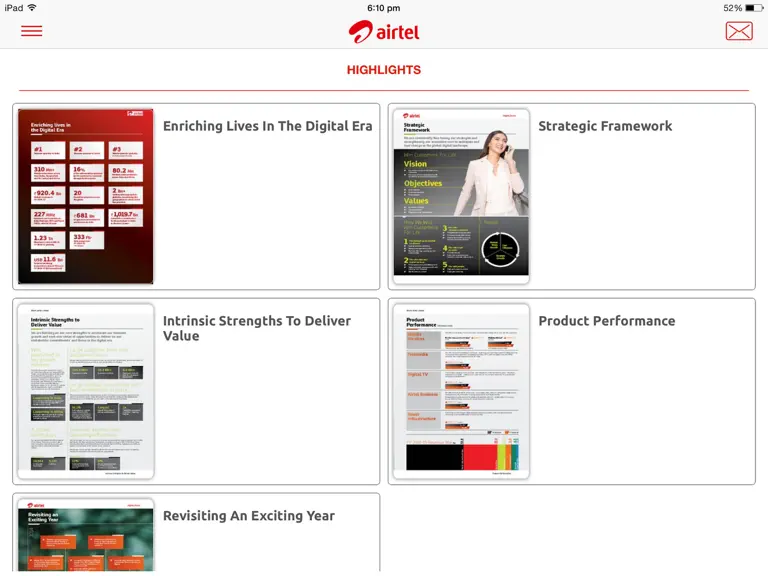
Task: Open Intrinsic Strengths page thumbnail
Action: [86, 391]
